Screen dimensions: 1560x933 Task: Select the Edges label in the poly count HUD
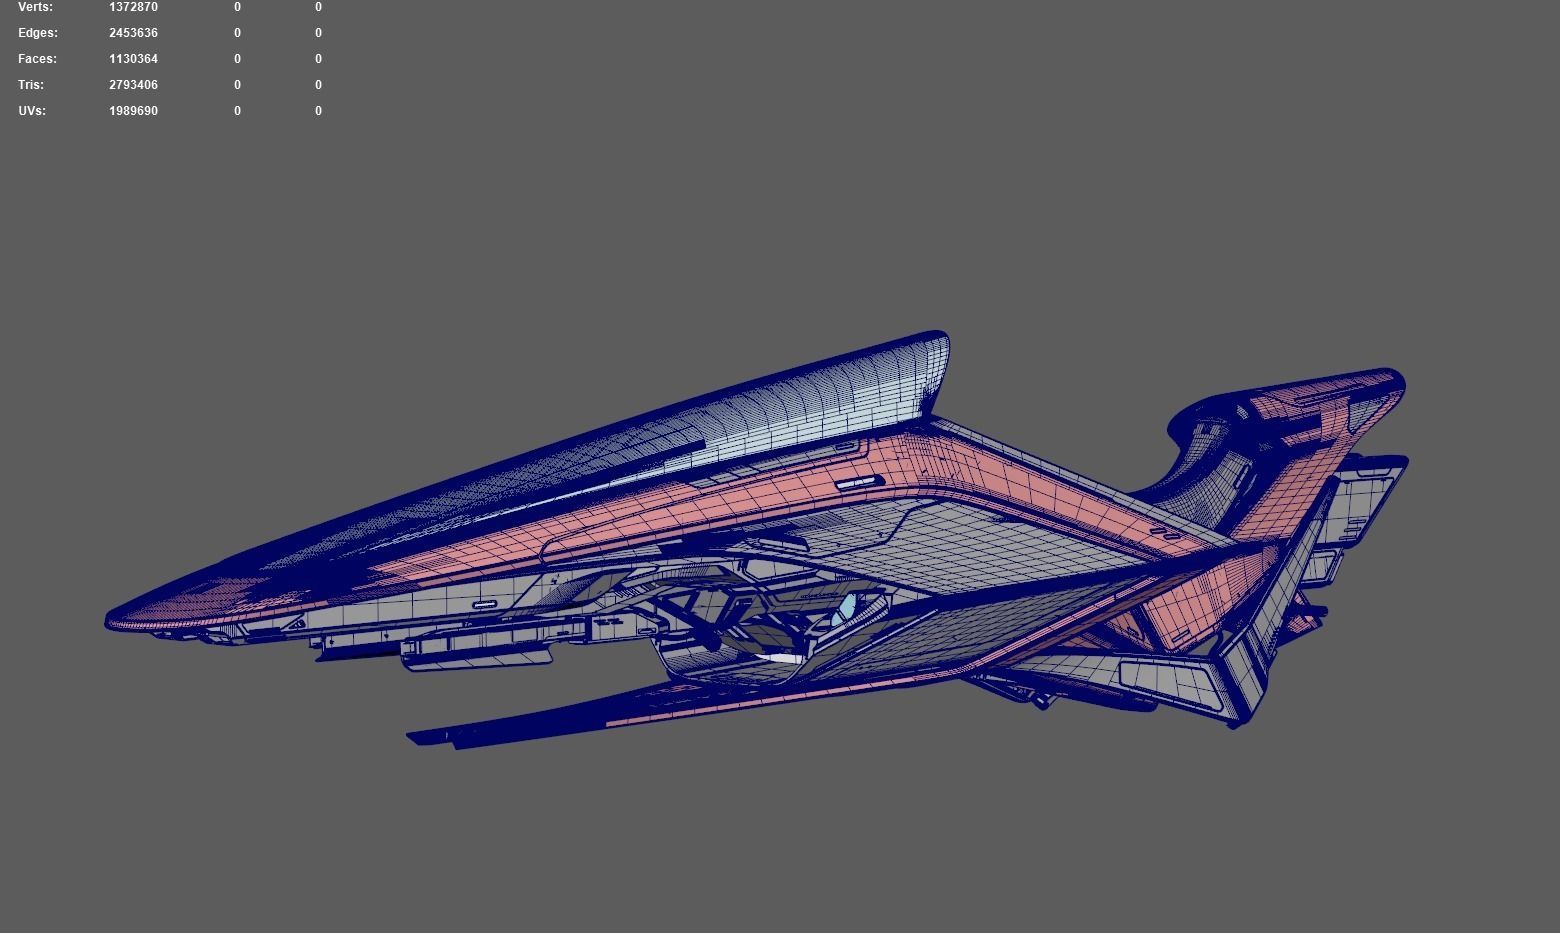[38, 33]
